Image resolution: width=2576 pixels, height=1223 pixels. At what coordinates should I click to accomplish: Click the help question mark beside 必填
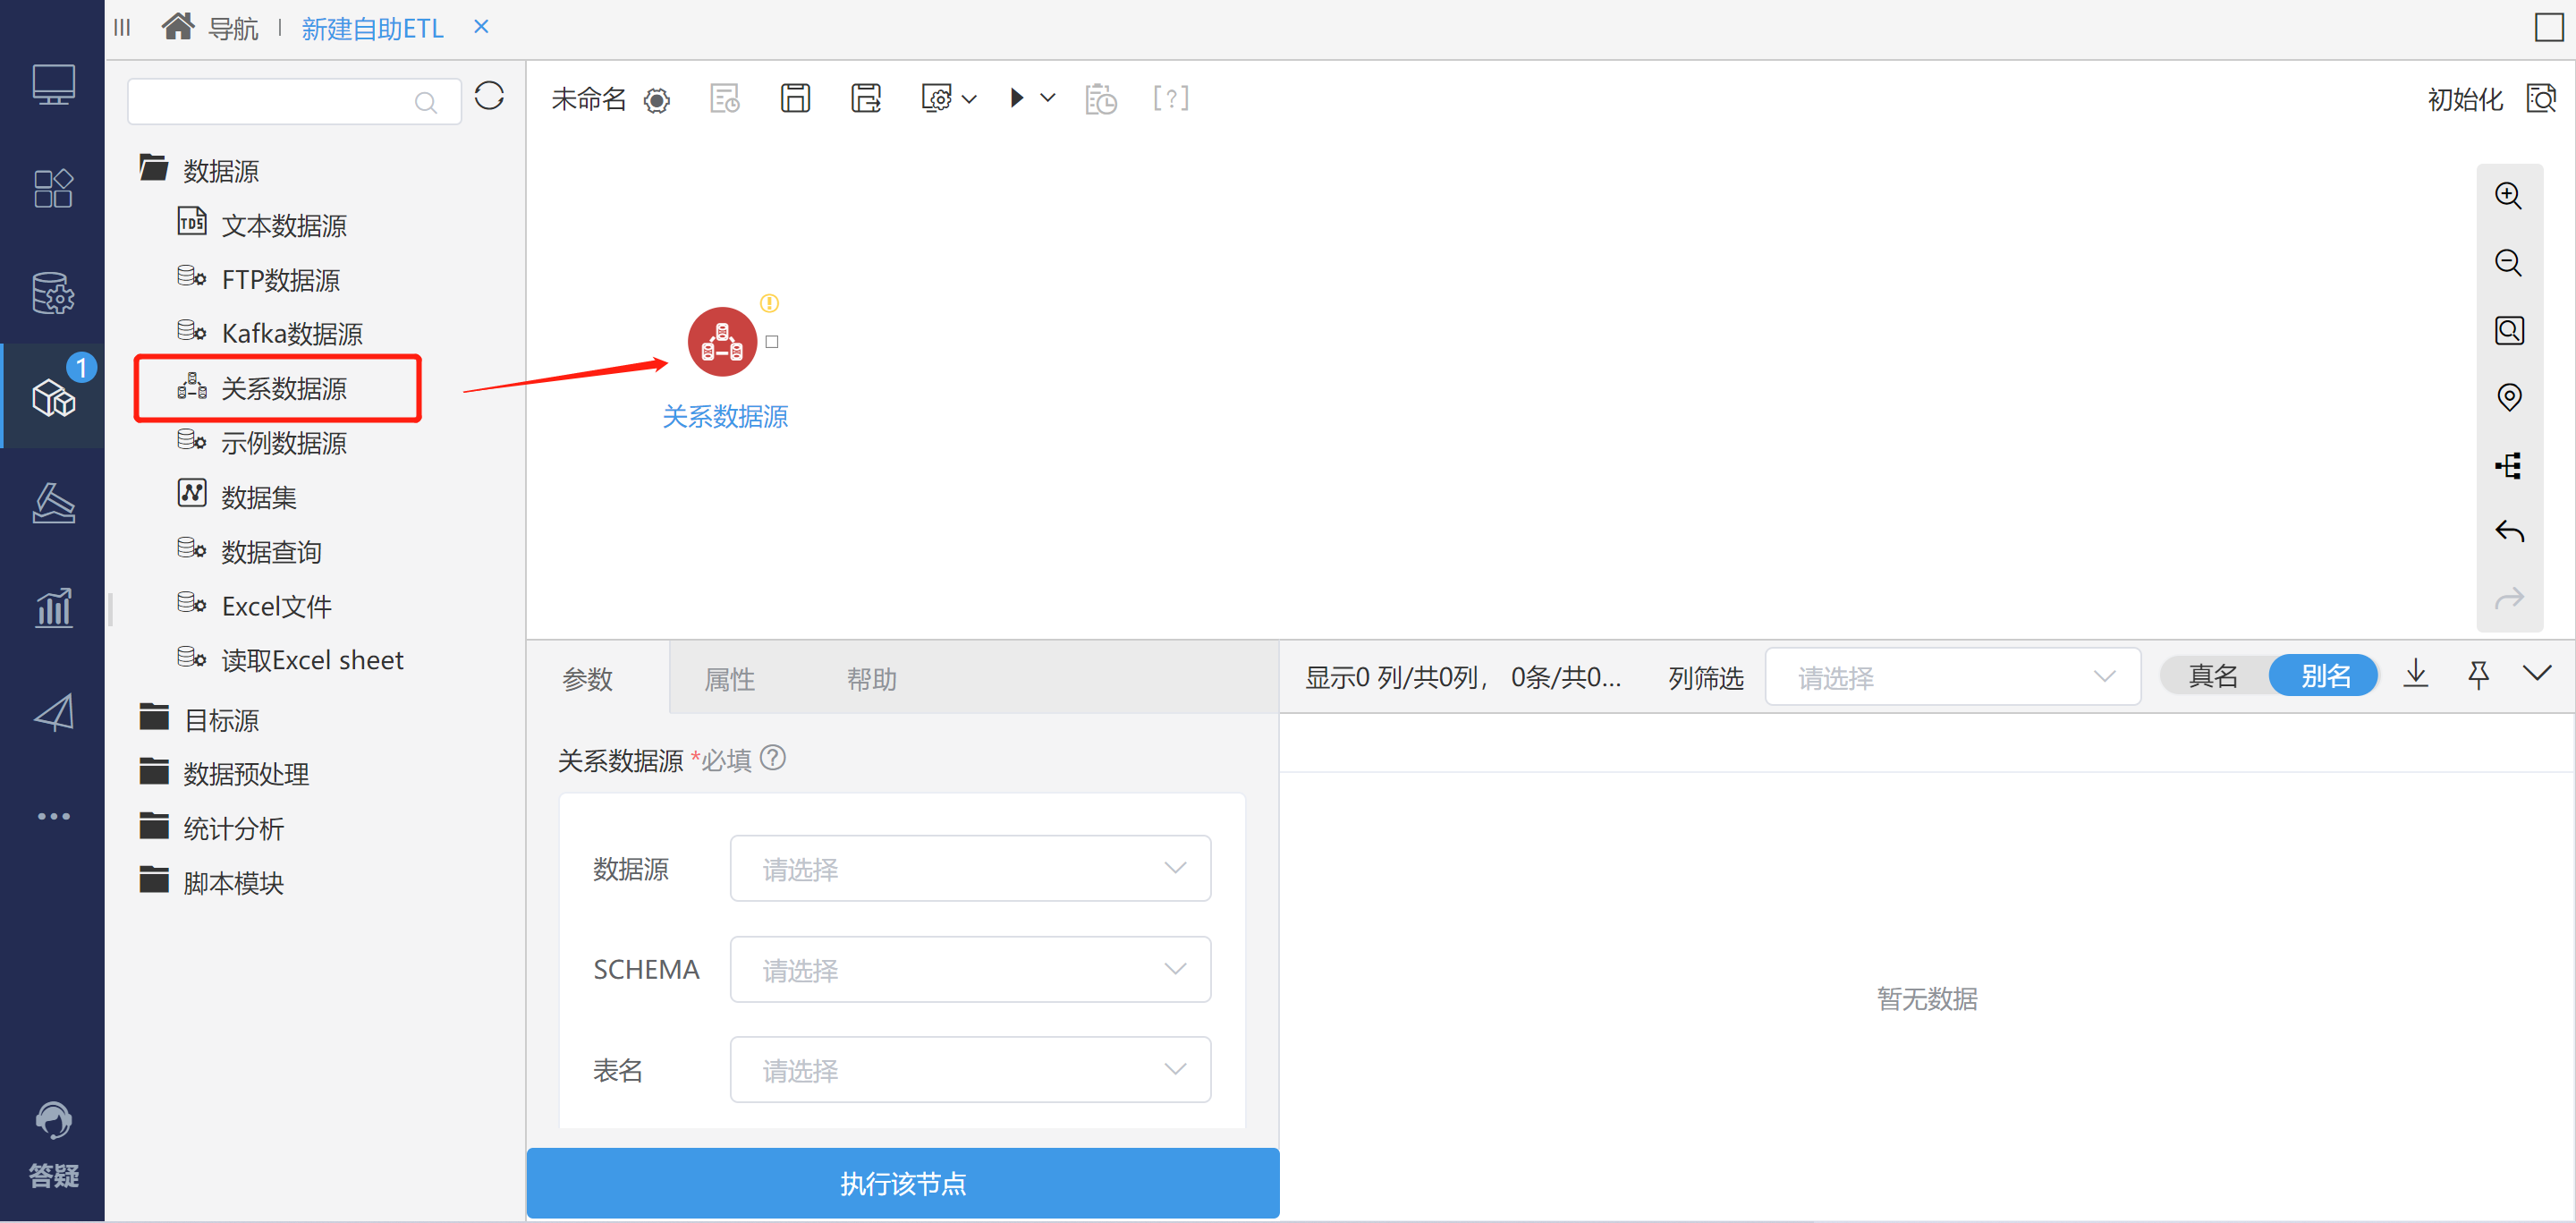point(773,759)
